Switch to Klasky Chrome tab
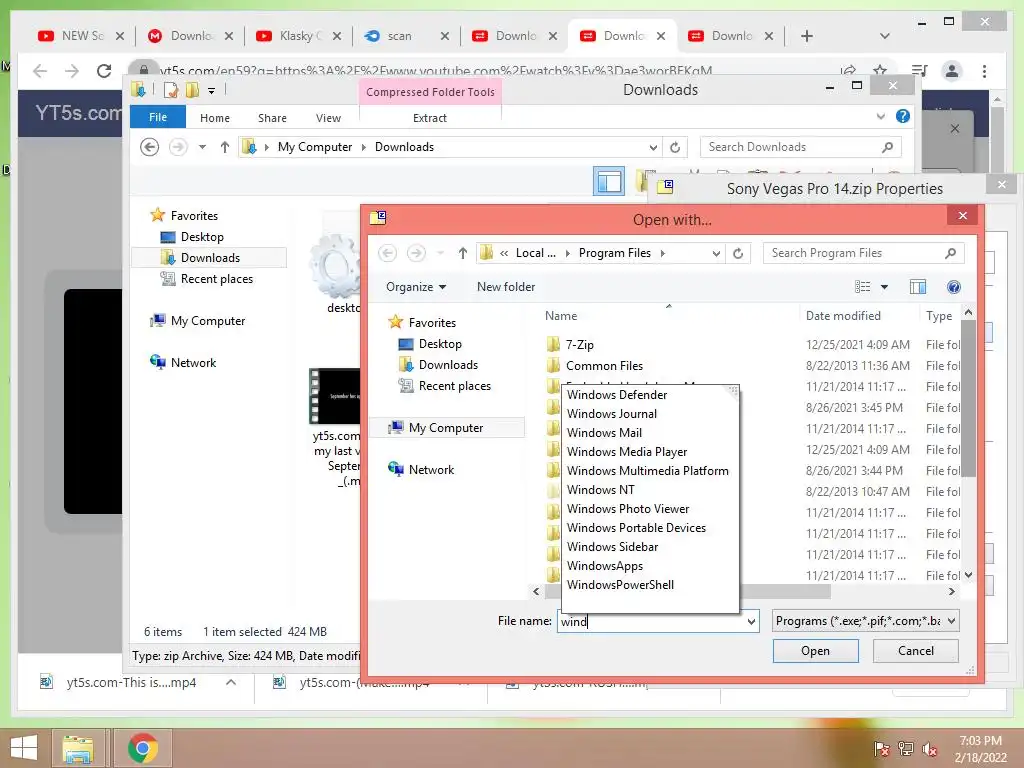 pos(299,36)
